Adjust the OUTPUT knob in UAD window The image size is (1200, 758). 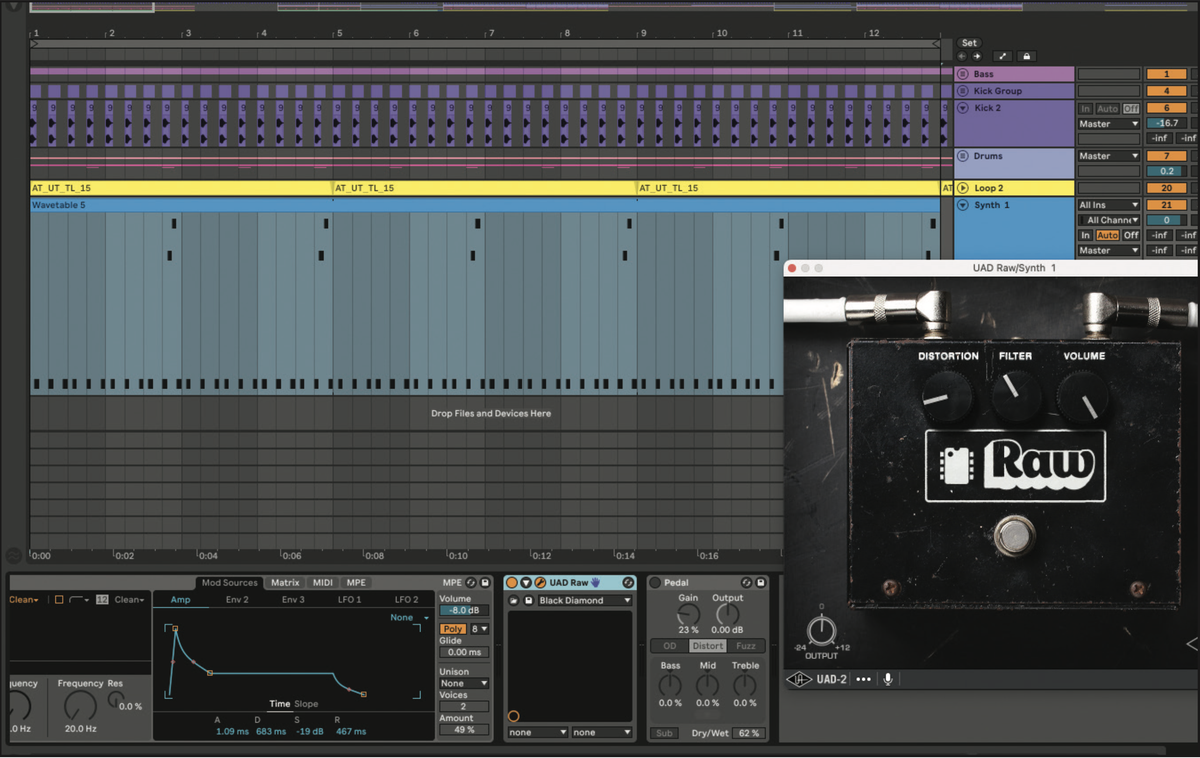821,631
